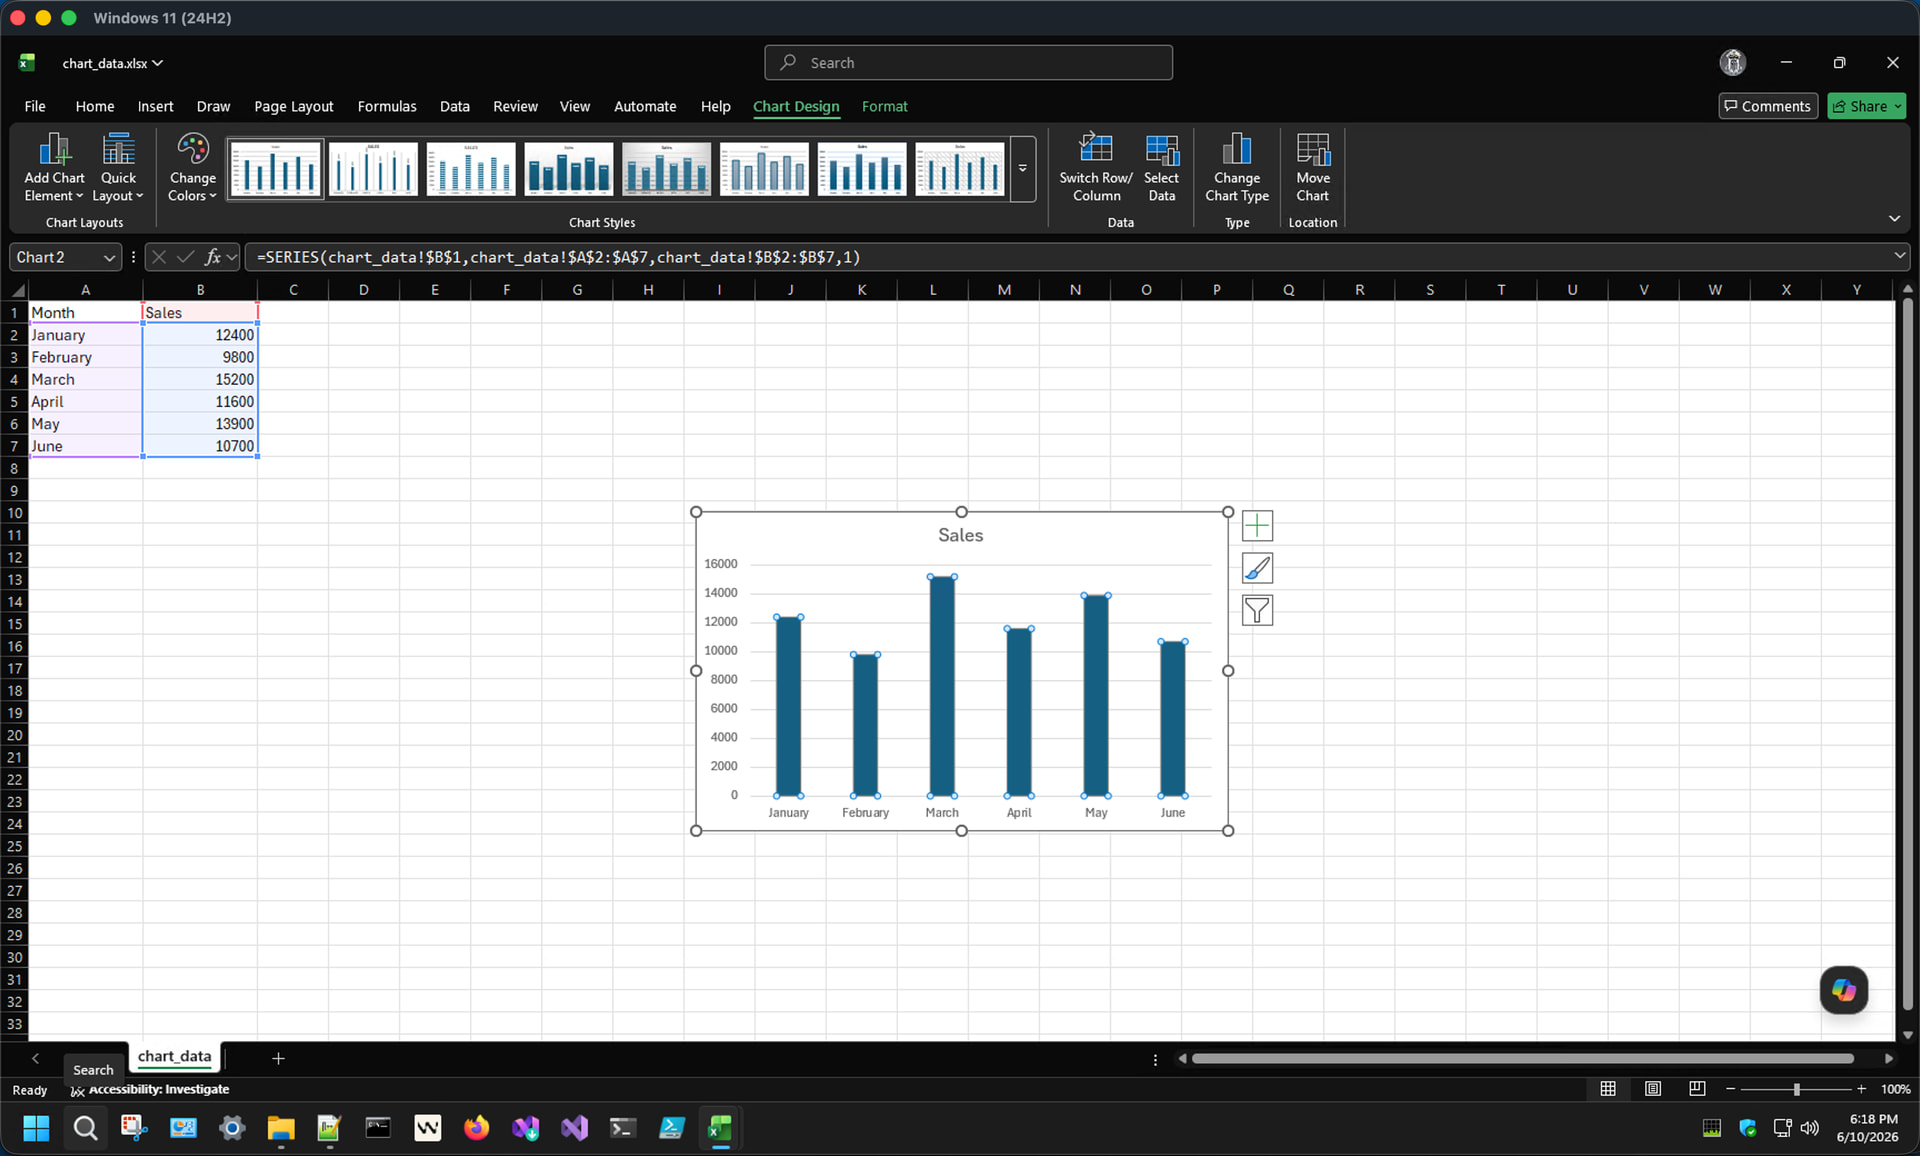Image resolution: width=1920 pixels, height=1156 pixels.
Task: Click the Comments button
Action: pyautogui.click(x=1767, y=106)
